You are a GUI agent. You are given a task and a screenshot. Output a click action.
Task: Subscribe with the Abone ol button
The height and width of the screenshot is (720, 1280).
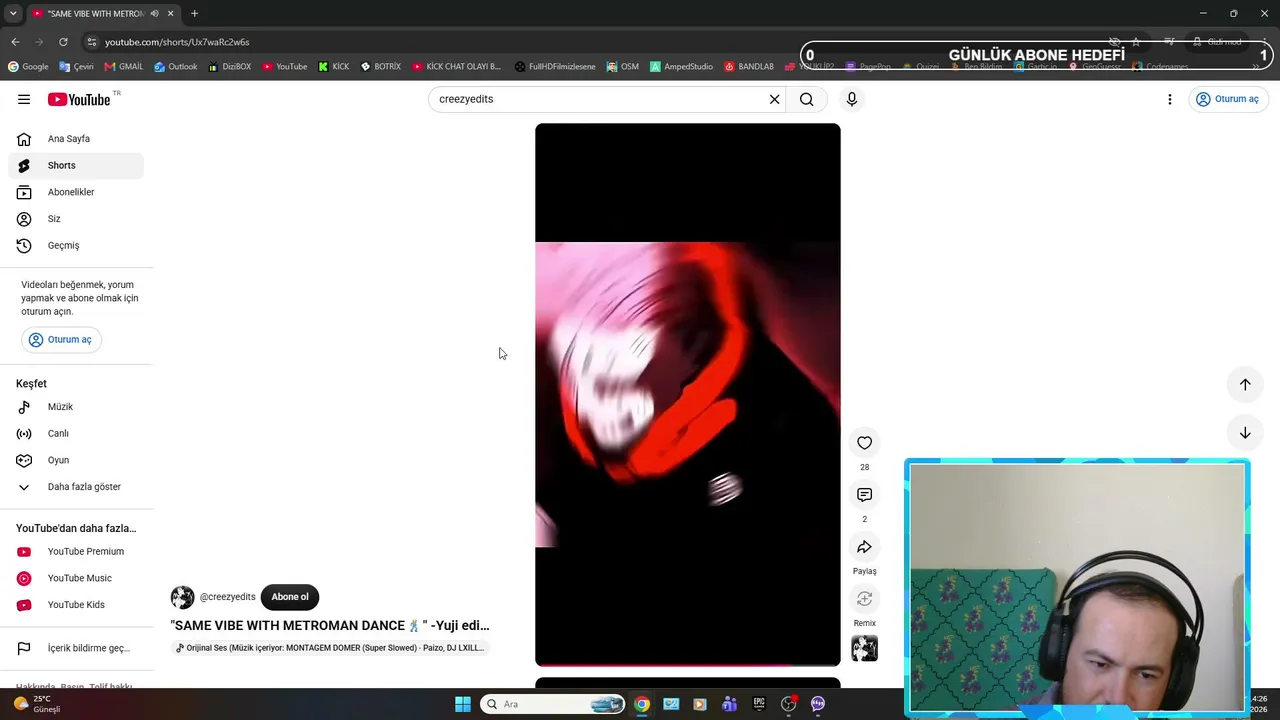tap(290, 597)
